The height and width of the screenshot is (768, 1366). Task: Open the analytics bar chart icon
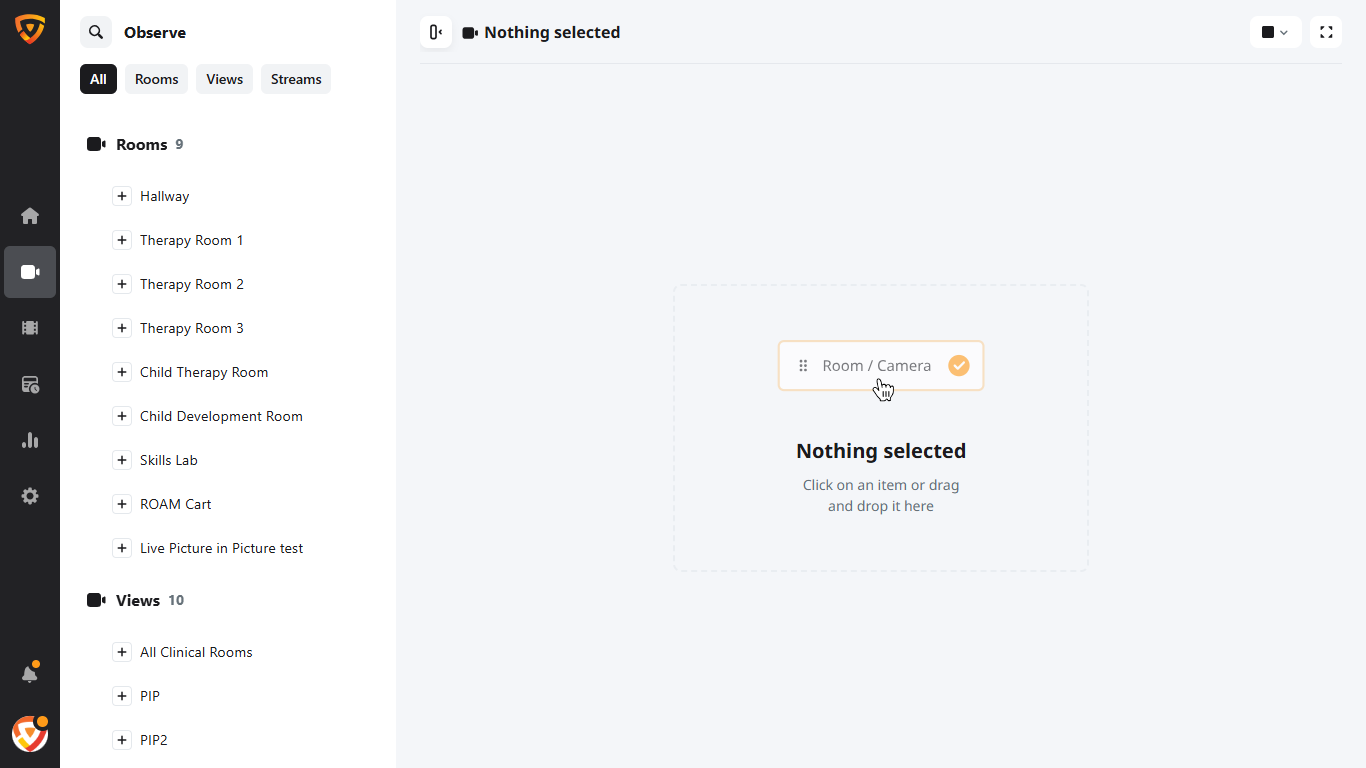30,440
